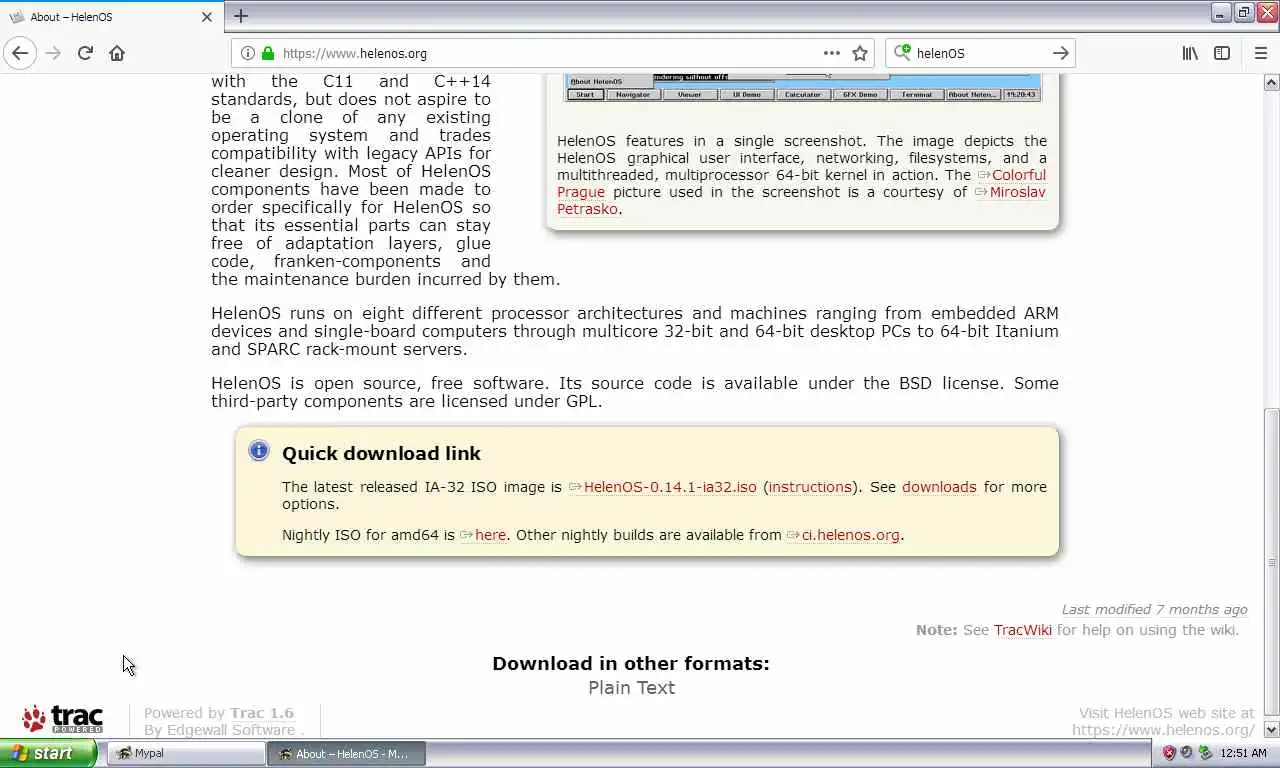Open the browser hamburger menu
The width and height of the screenshot is (1280, 768).
pos(1260,53)
